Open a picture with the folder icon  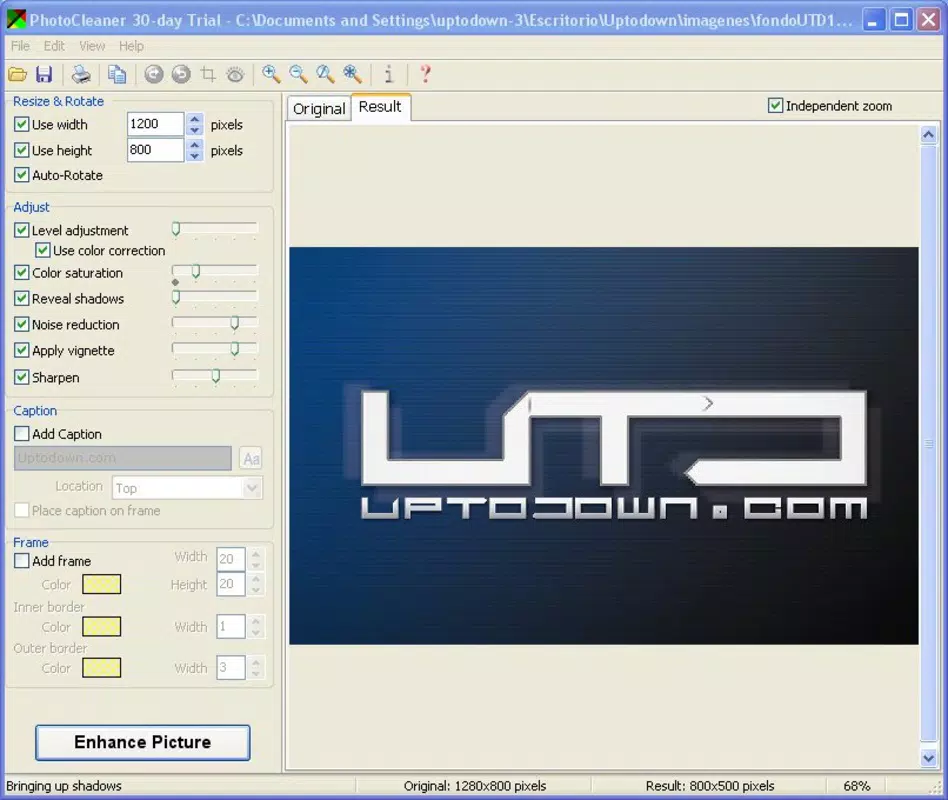click(18, 74)
